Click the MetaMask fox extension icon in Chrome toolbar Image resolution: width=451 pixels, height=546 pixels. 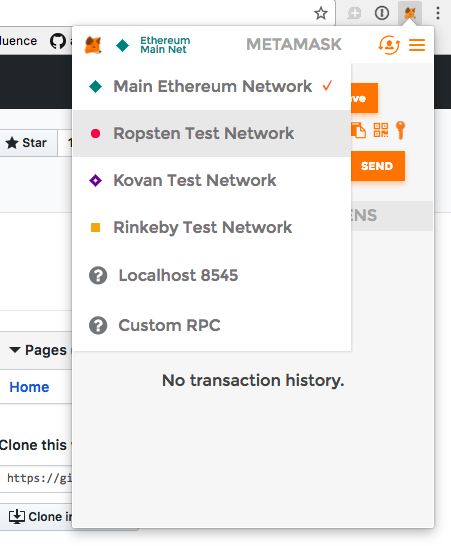410,13
